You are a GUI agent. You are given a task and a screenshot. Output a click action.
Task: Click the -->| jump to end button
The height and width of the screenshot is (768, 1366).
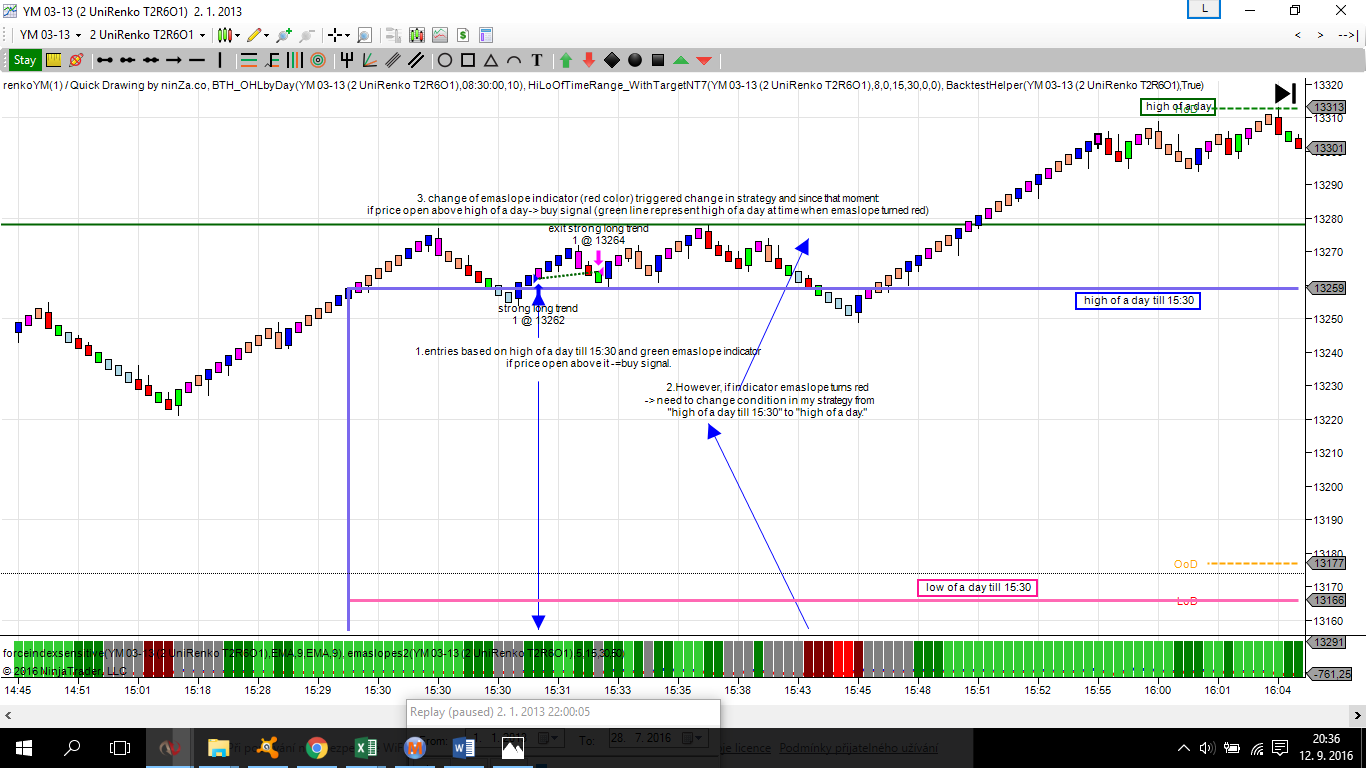(1348, 35)
